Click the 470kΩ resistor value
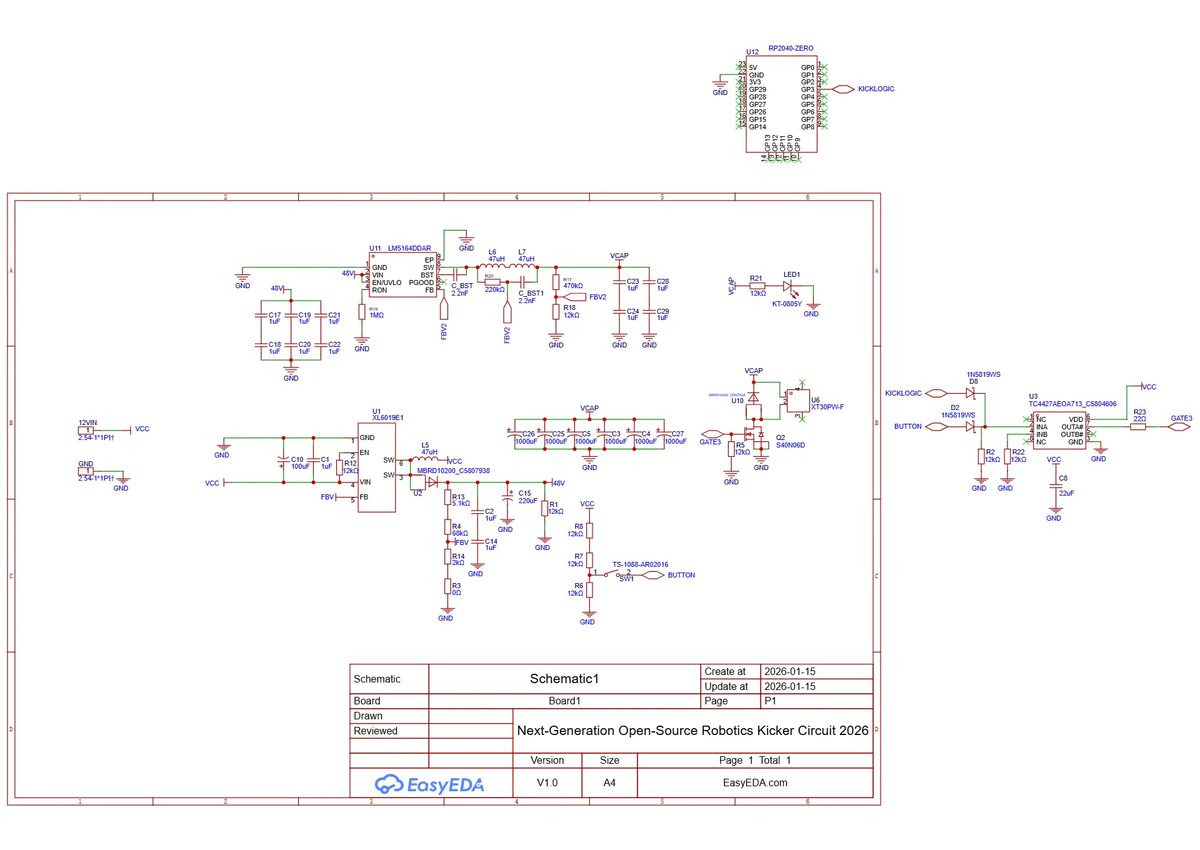Screen dimensions: 1200x850 pos(573,286)
